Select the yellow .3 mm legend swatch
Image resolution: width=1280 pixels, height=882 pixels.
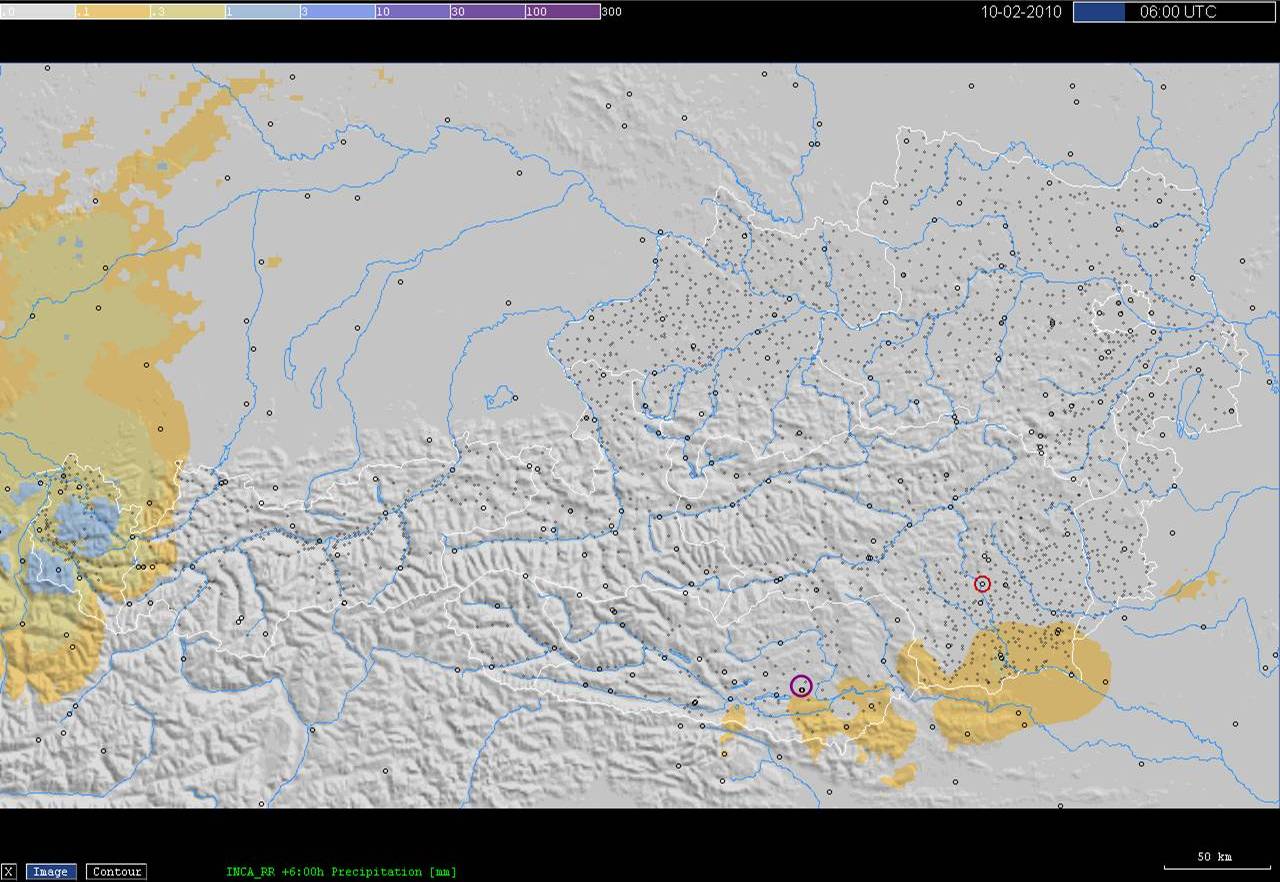click(x=187, y=12)
